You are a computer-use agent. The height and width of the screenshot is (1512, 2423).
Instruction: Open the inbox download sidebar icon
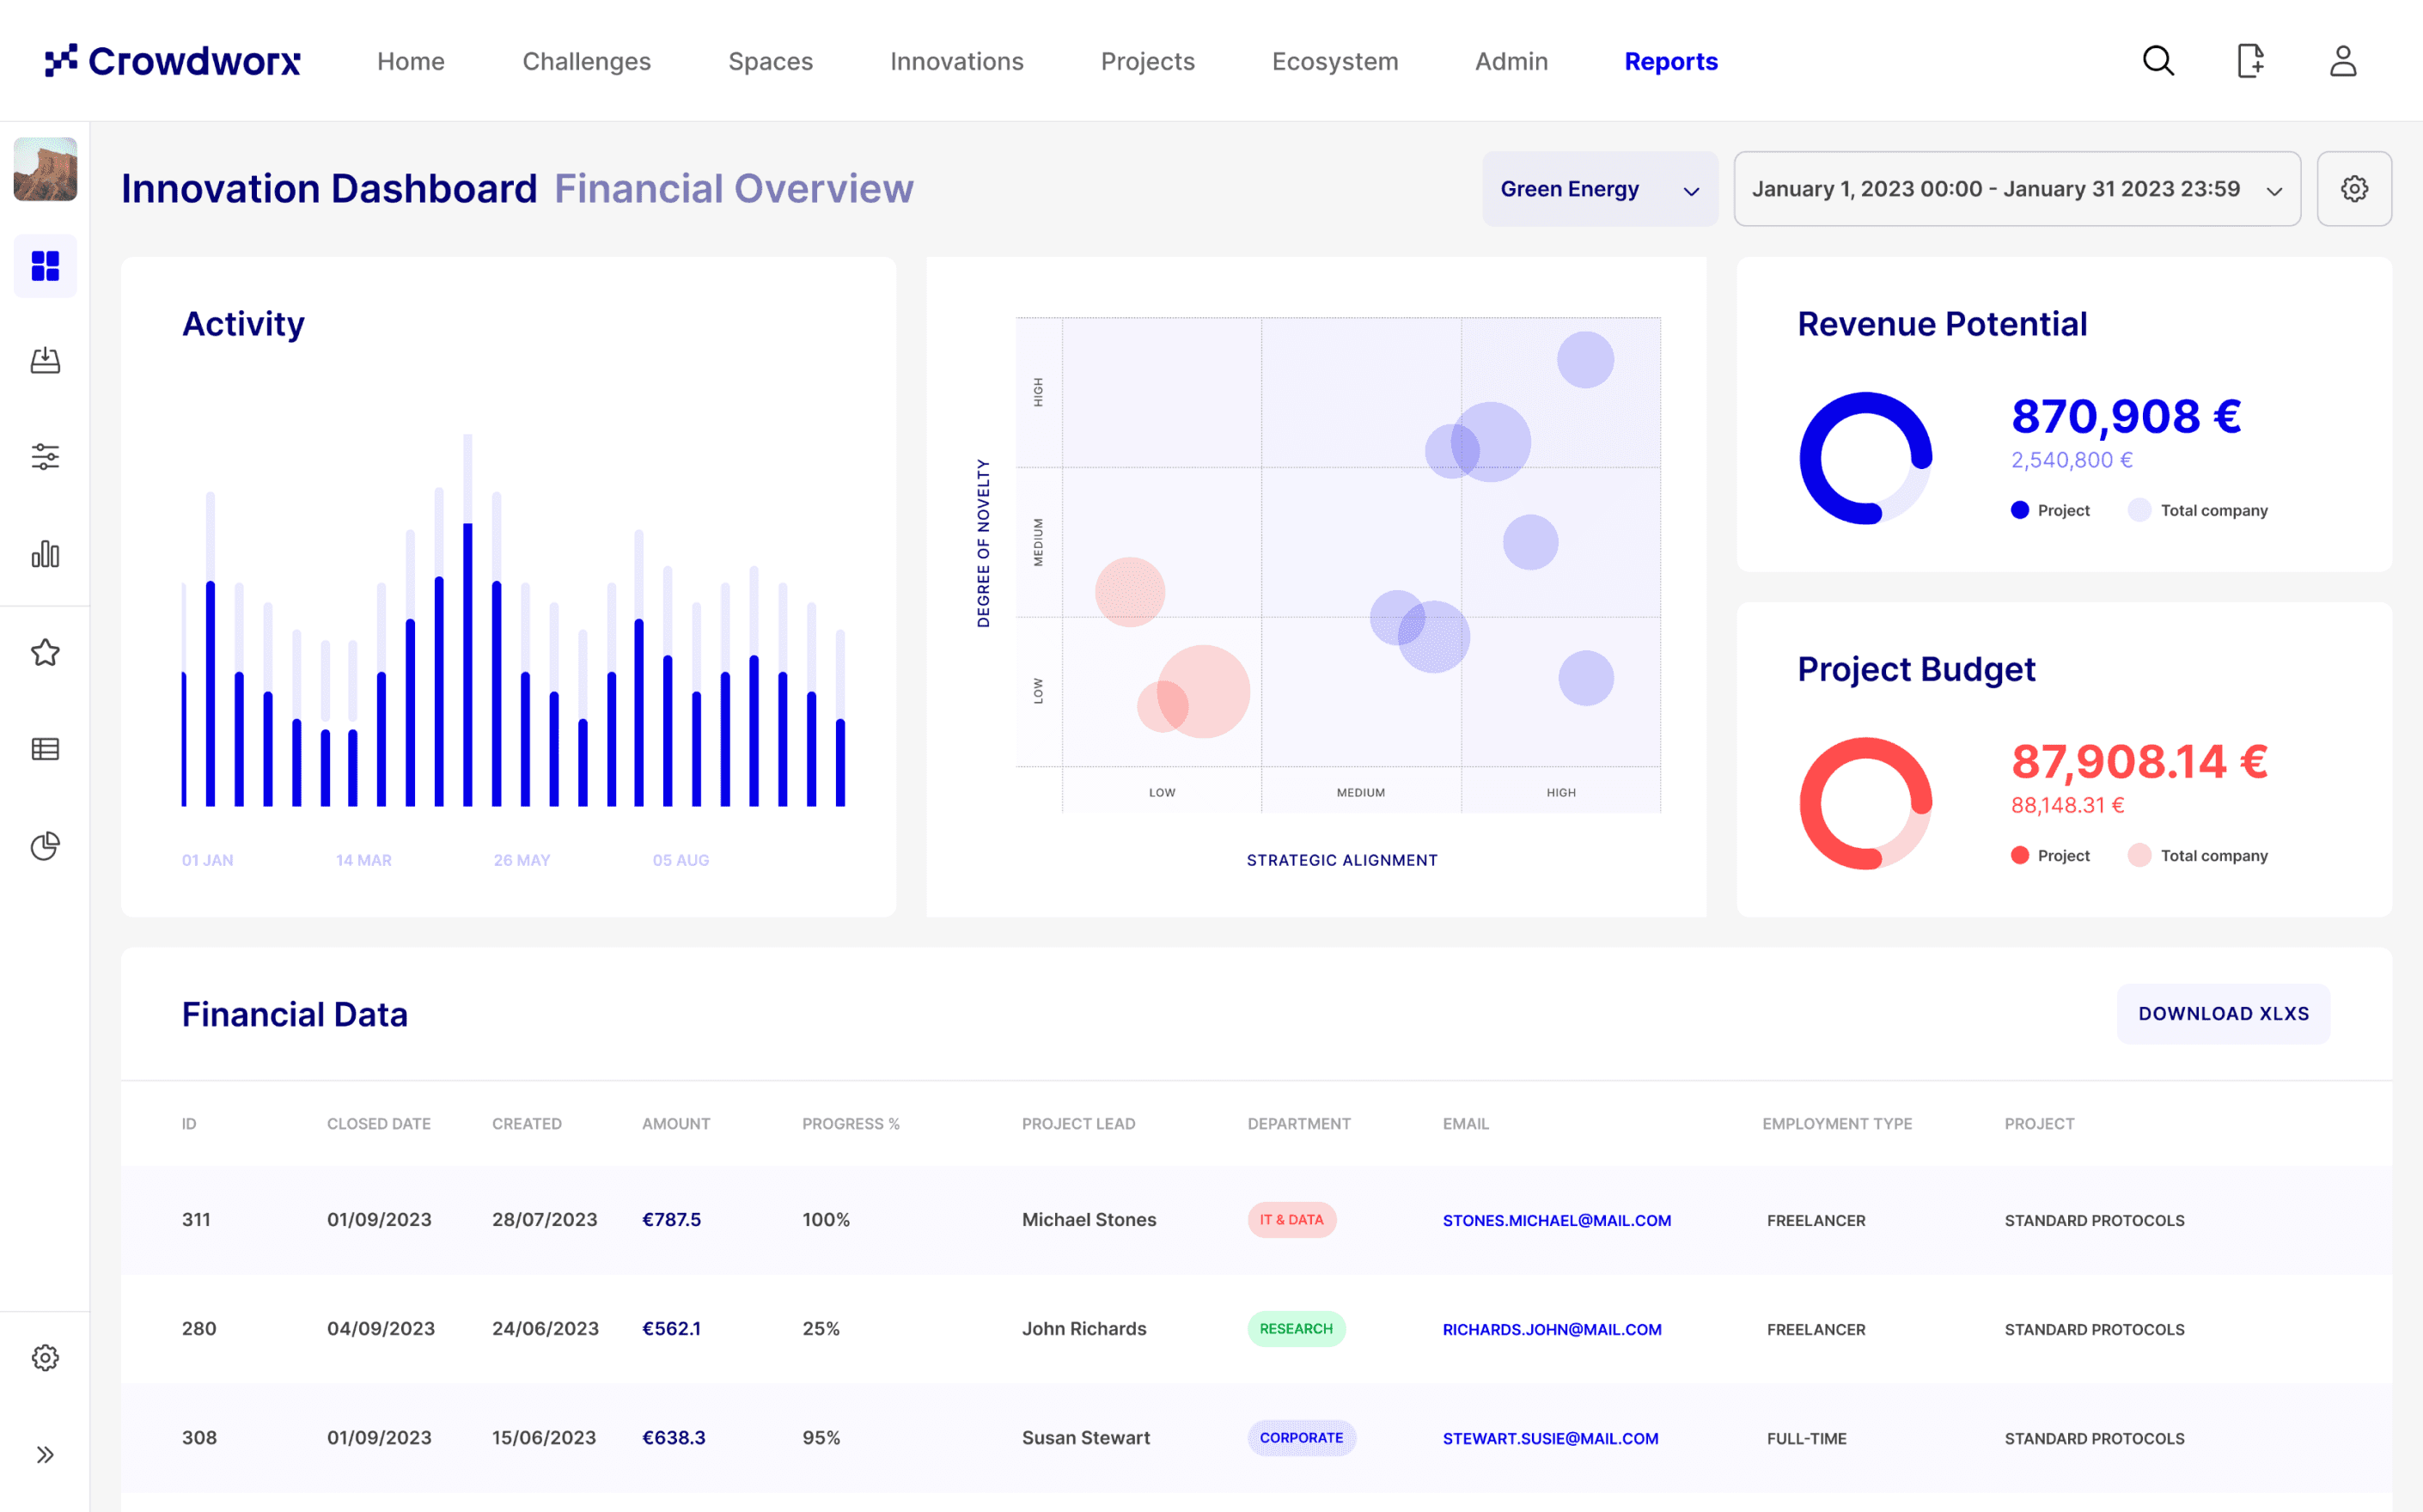pyautogui.click(x=45, y=360)
